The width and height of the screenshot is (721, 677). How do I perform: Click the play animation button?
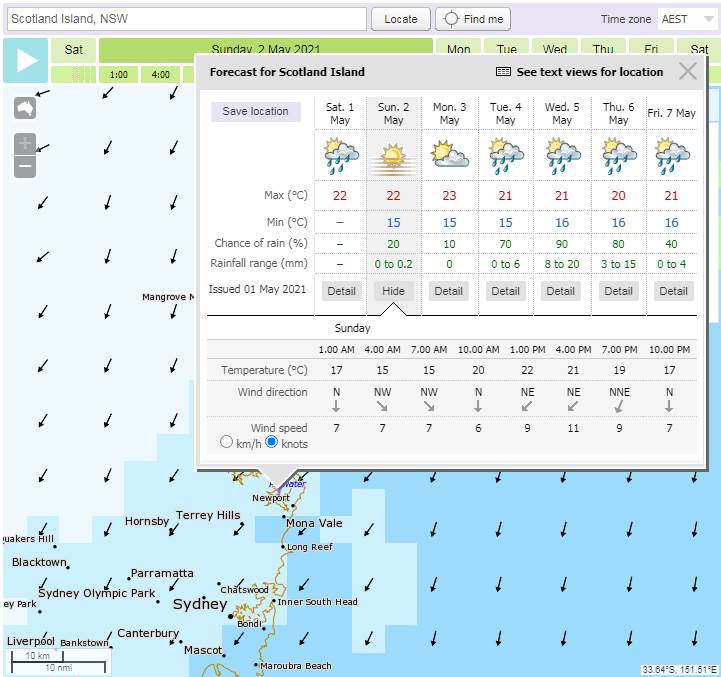pos(26,62)
